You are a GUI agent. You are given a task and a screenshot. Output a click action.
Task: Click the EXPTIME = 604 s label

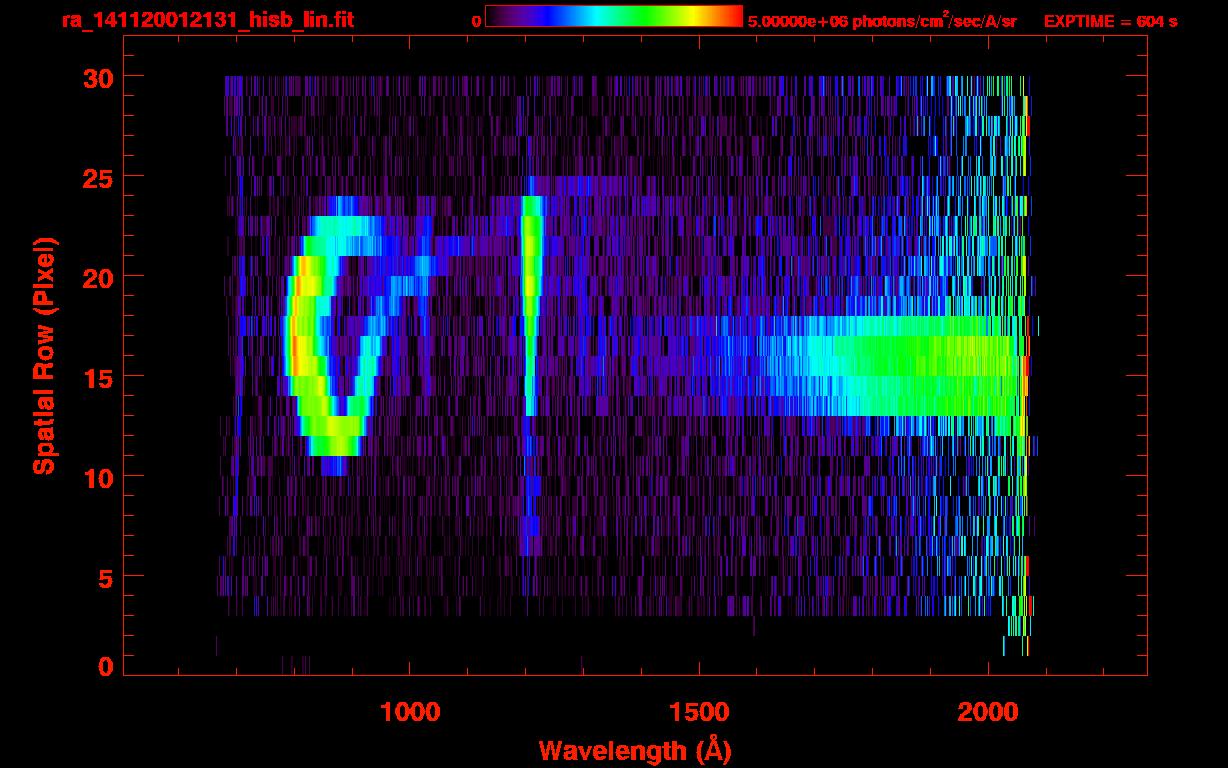pyautogui.click(x=1110, y=21)
